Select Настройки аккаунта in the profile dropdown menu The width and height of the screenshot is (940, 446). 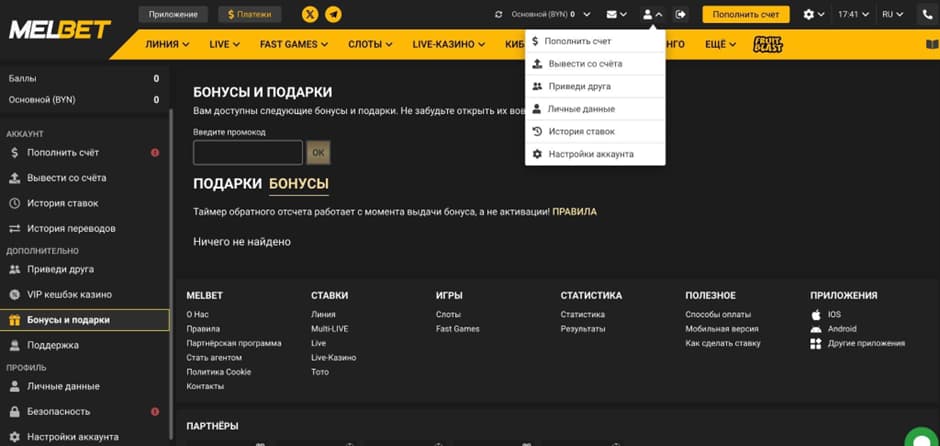coord(595,154)
